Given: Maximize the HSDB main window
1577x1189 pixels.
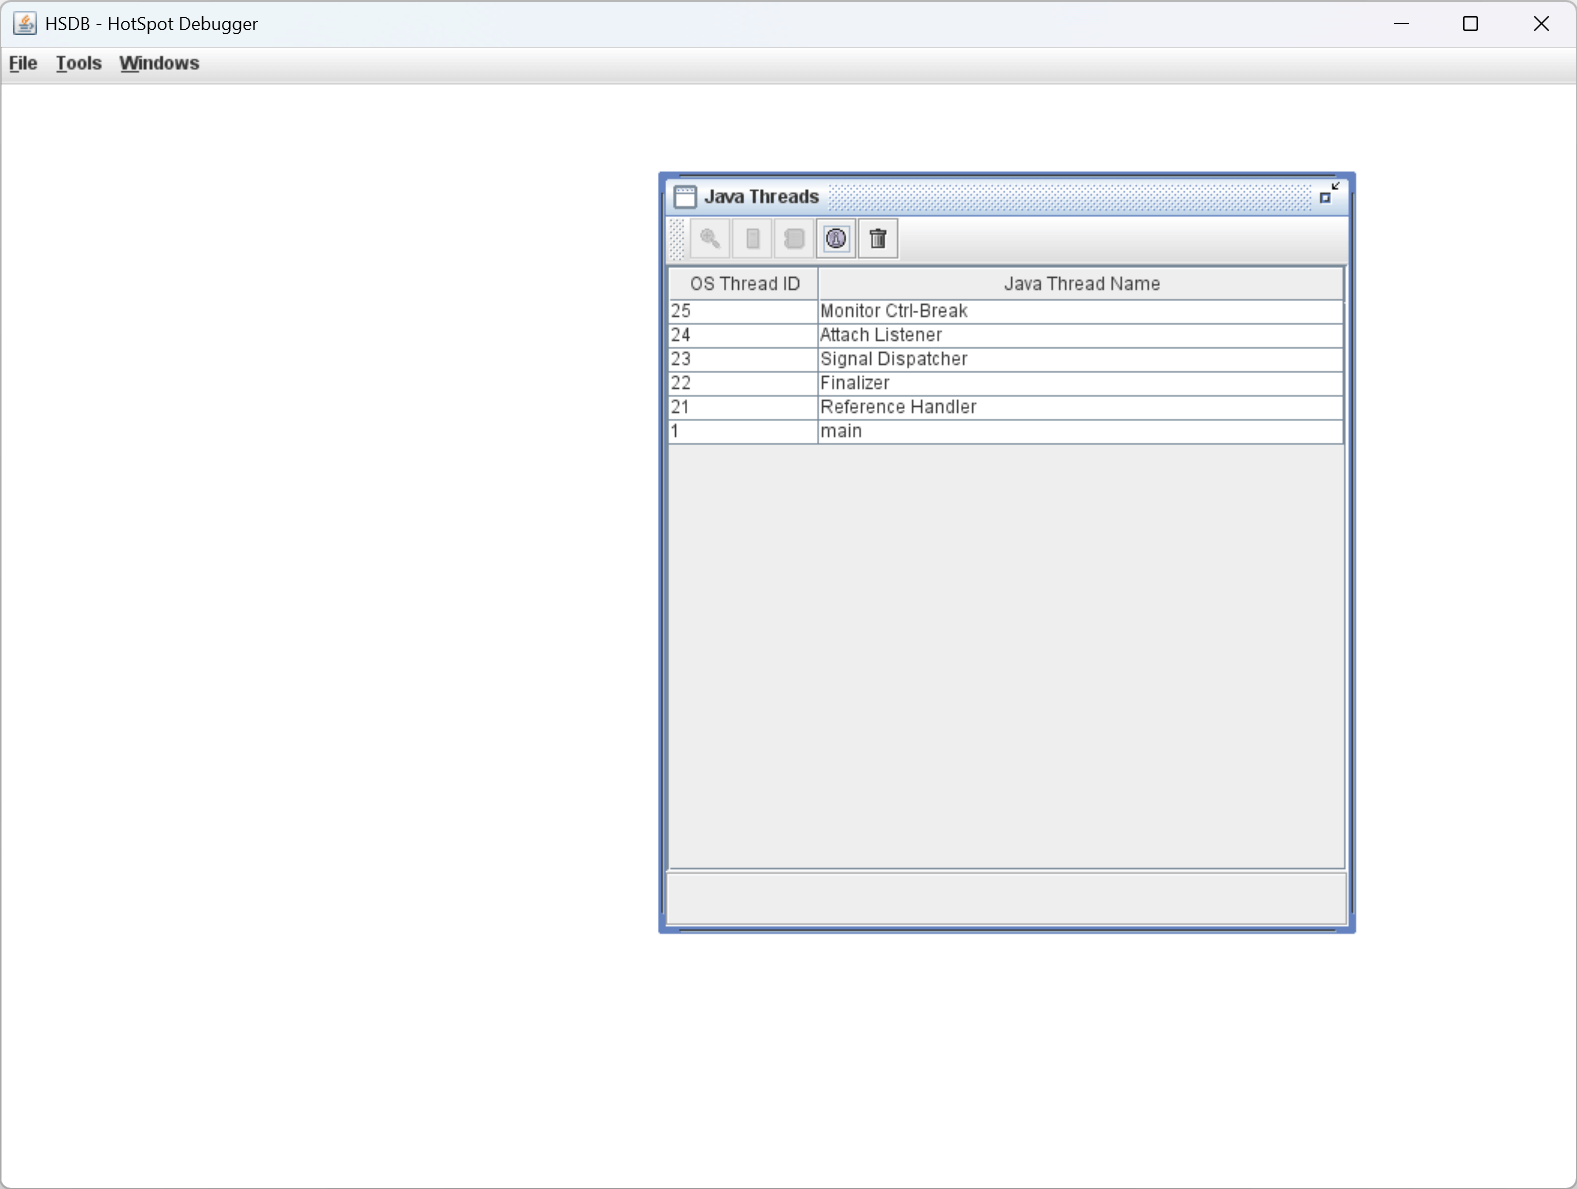Looking at the screenshot, I should pos(1470,23).
